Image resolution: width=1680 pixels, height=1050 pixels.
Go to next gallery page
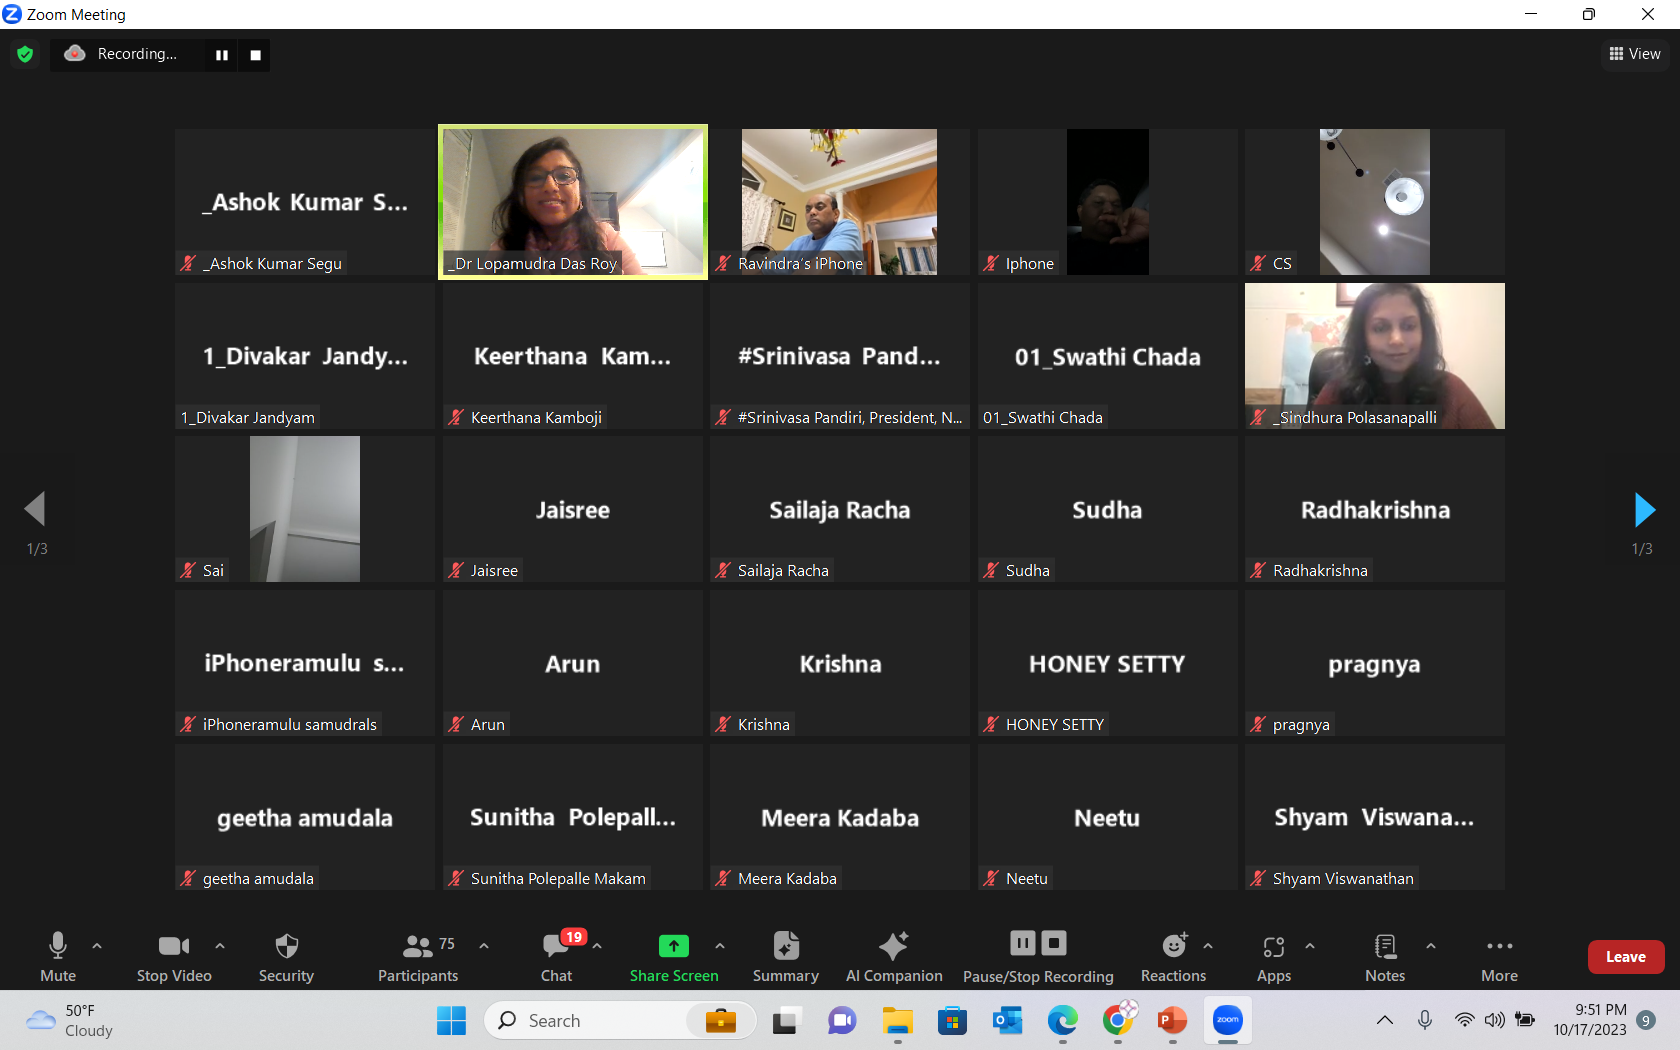pyautogui.click(x=1643, y=510)
